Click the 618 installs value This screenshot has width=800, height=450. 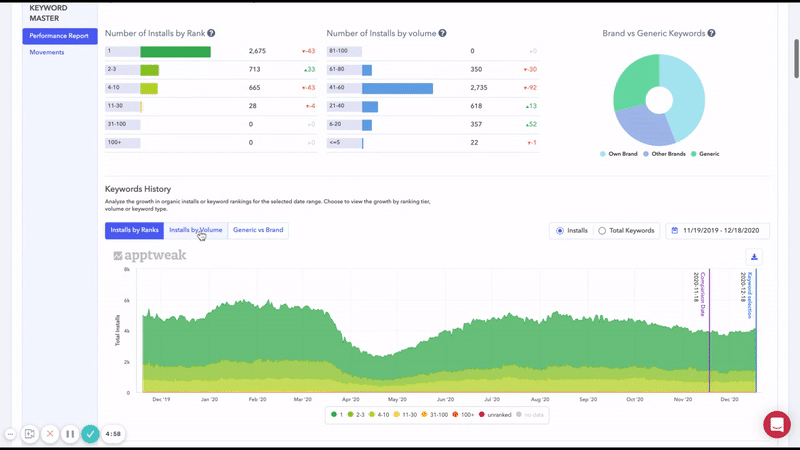[x=476, y=106]
